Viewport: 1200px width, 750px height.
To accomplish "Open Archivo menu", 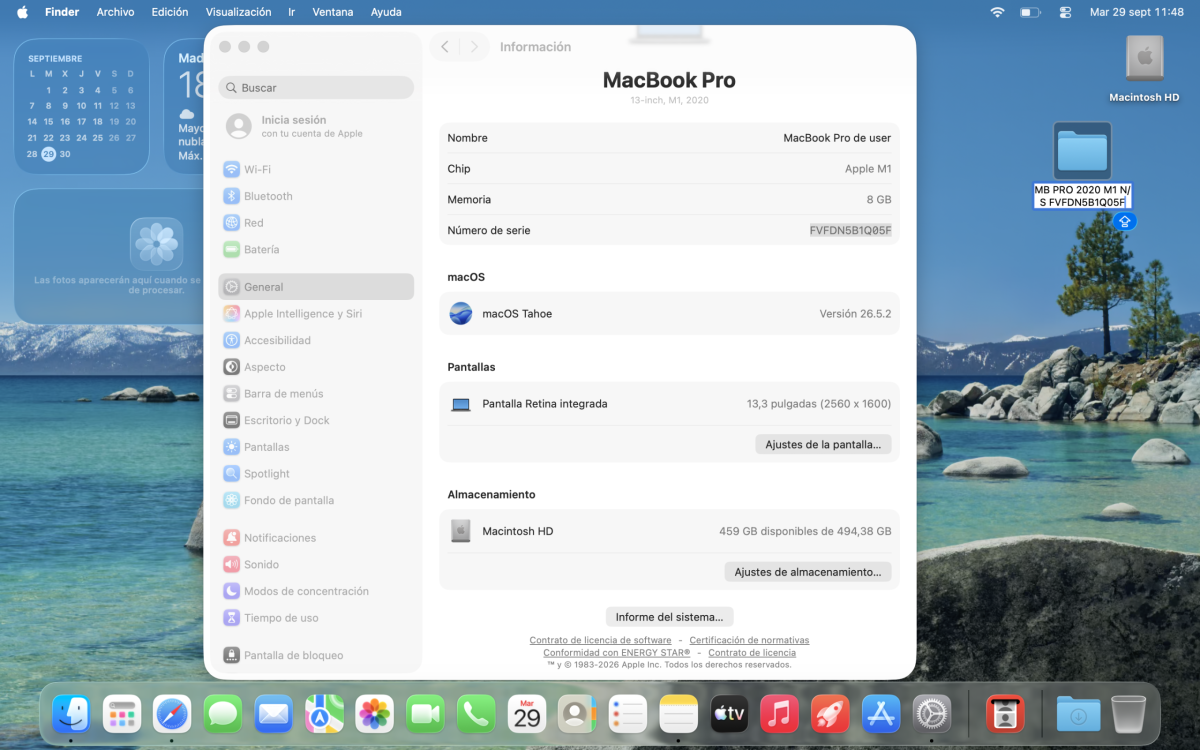I will (x=115, y=12).
